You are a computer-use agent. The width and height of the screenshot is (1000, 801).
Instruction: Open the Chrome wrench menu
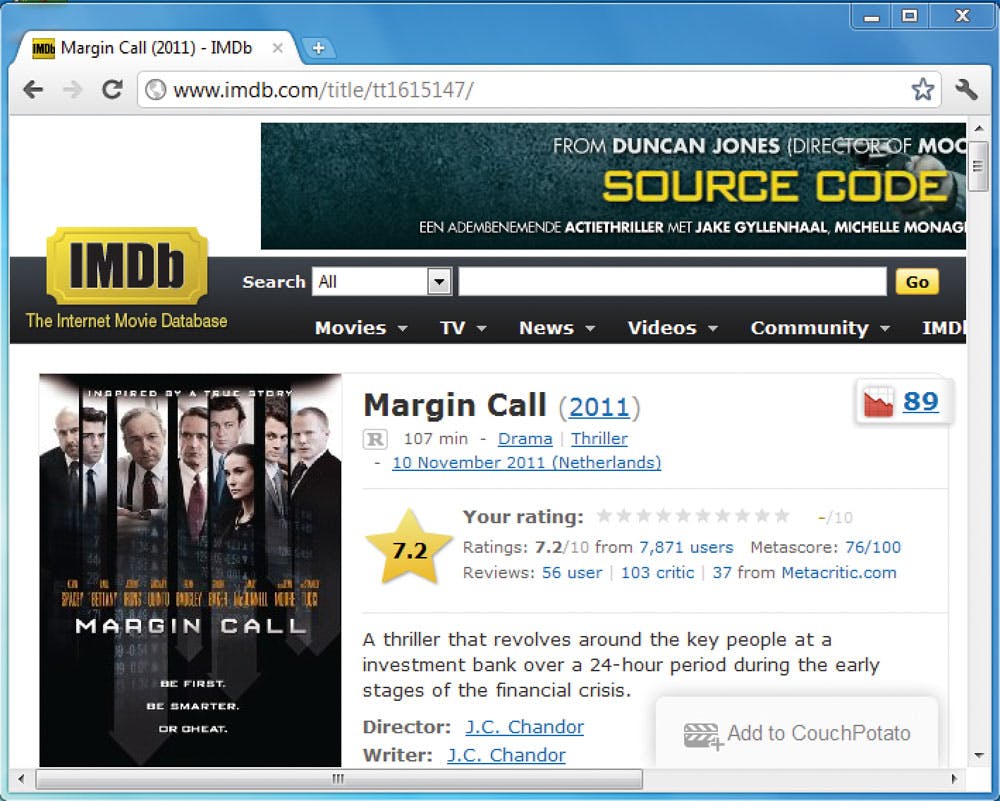966,89
